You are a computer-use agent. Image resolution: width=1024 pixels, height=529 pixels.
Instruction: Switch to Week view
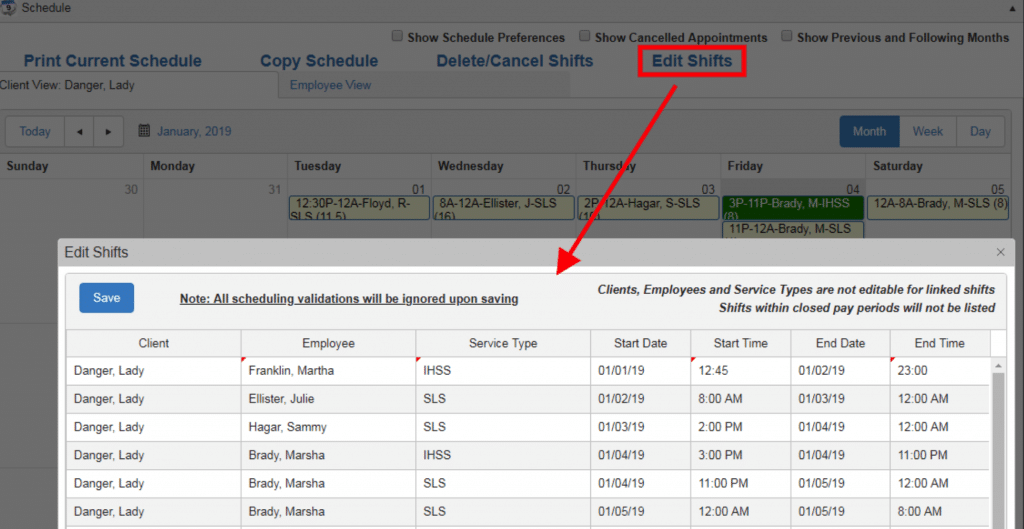pyautogui.click(x=928, y=131)
